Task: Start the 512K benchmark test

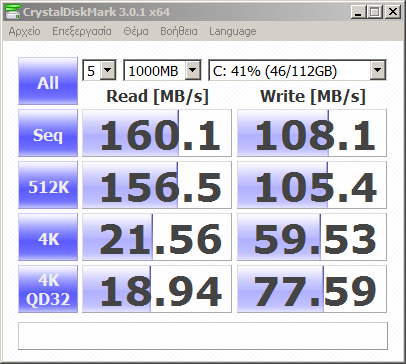Action: tap(48, 185)
